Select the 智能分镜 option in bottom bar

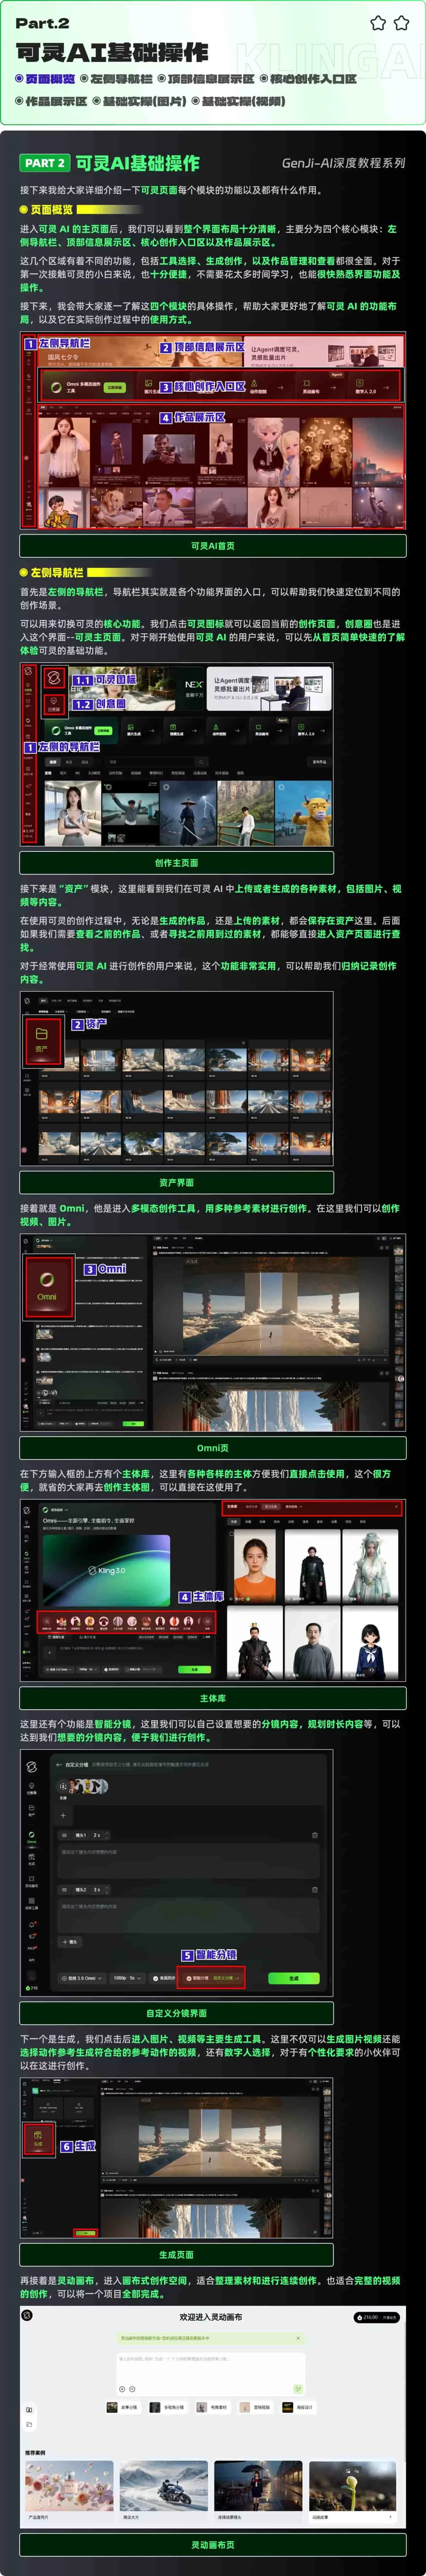198,1978
